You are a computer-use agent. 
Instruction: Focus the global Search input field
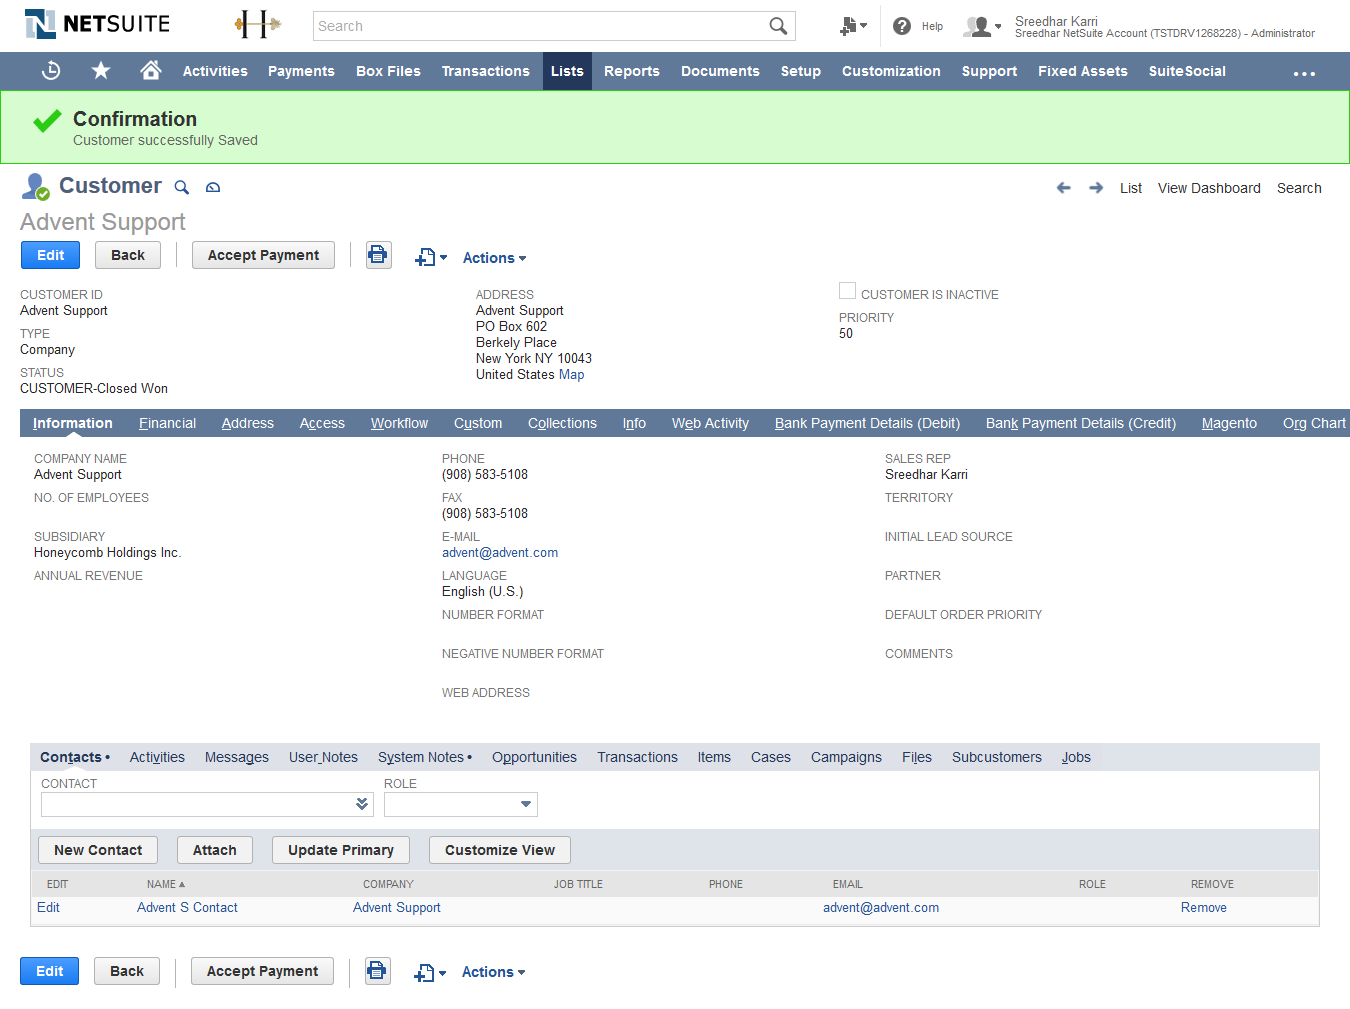click(540, 26)
